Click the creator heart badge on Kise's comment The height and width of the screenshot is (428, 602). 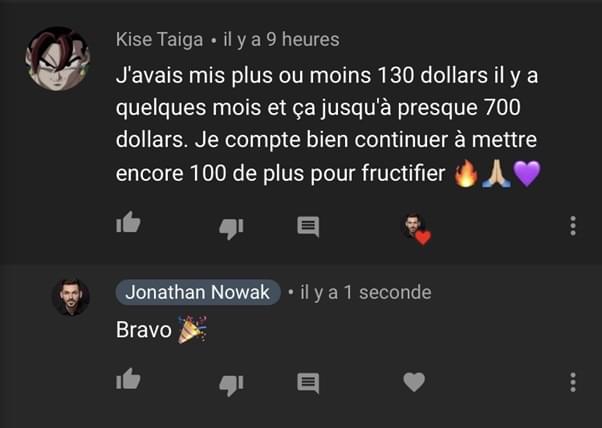pos(417,229)
